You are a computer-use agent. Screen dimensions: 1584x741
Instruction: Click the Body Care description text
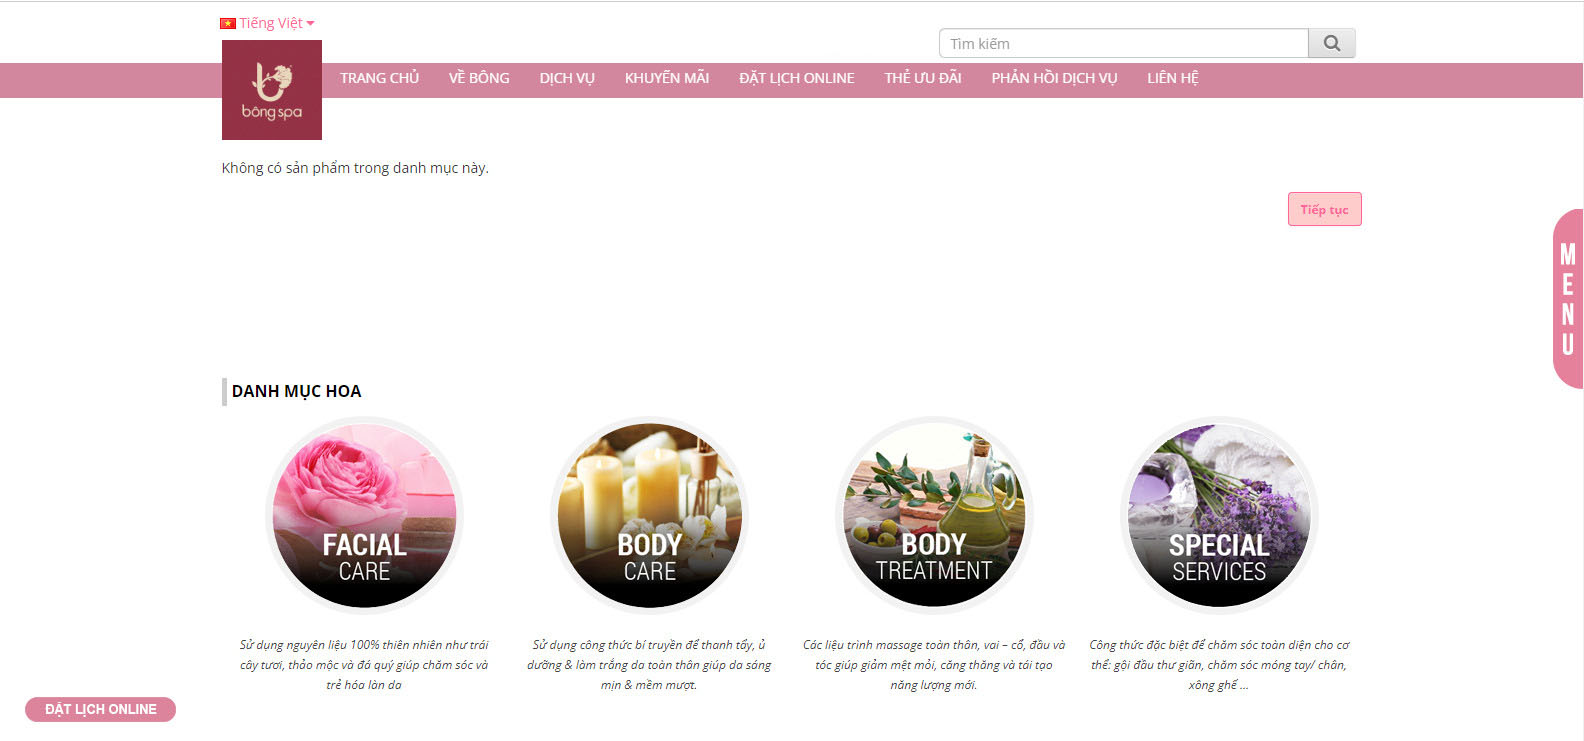pyautogui.click(x=649, y=665)
